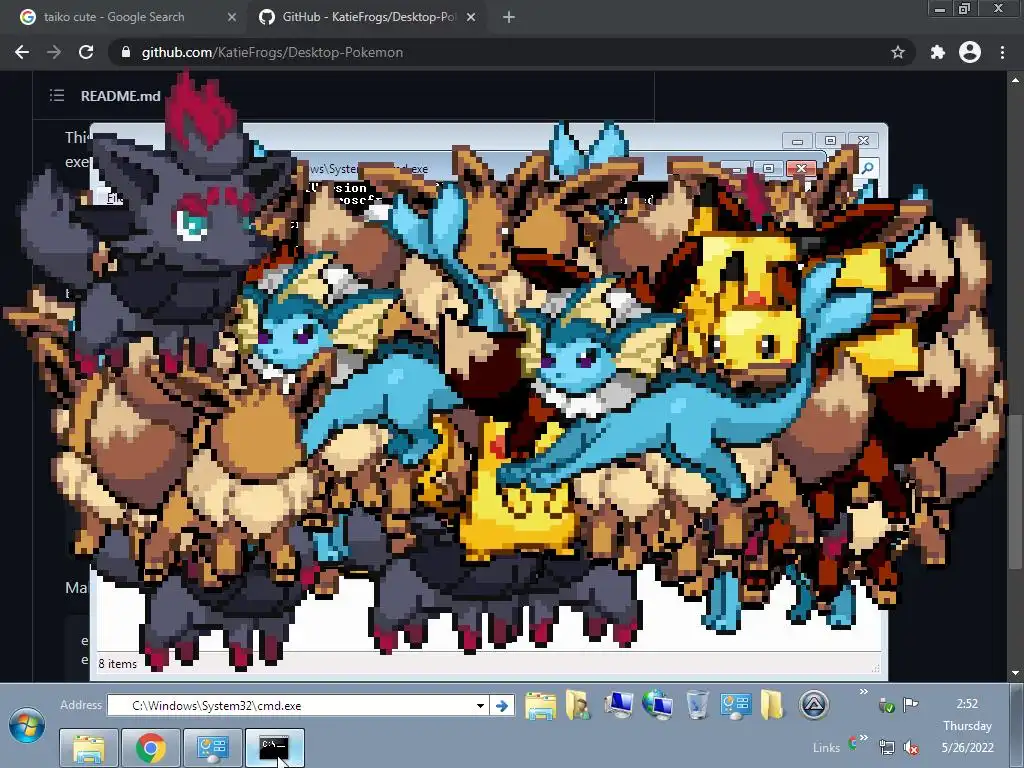
Task: Open the plain yellow folder toolbar icon
Action: (x=772, y=705)
